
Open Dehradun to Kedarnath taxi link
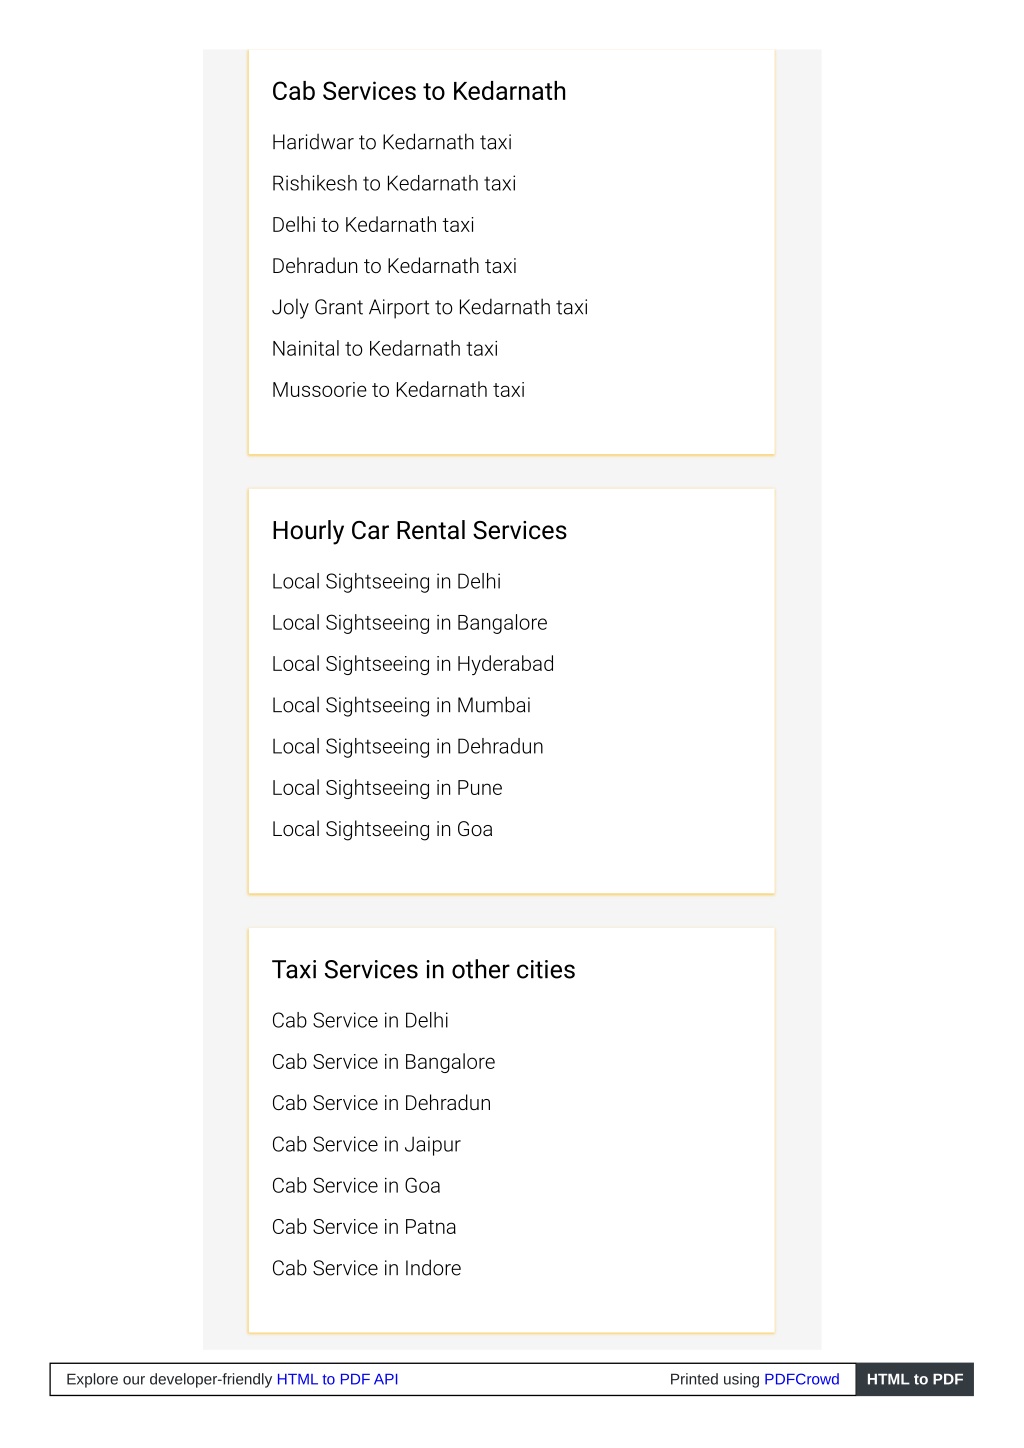tap(394, 266)
